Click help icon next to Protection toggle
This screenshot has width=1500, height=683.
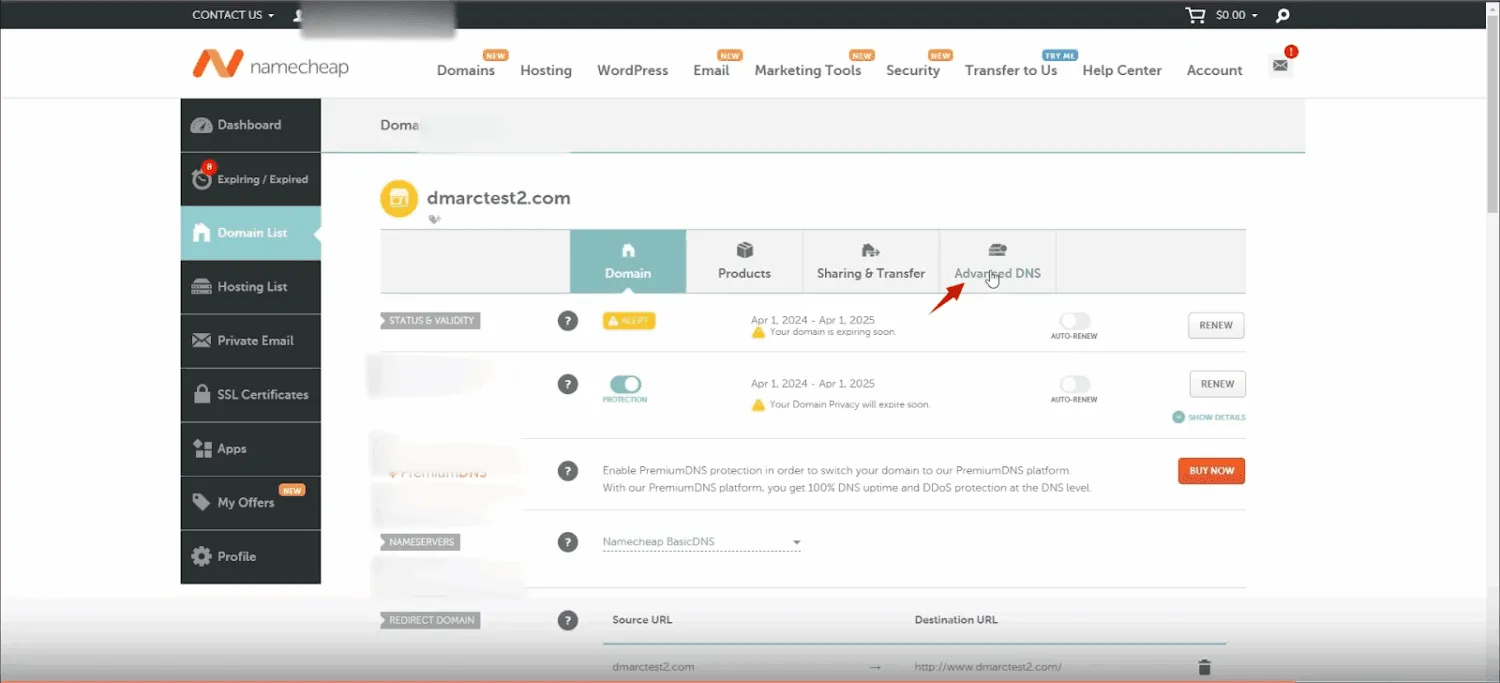pyautogui.click(x=568, y=384)
